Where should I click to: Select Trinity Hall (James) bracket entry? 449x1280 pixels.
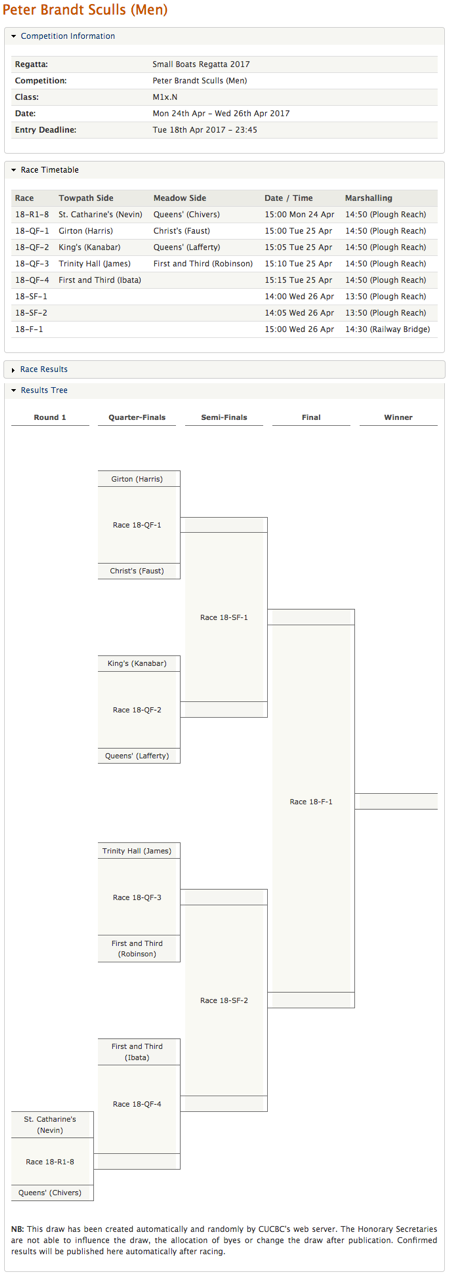(138, 851)
